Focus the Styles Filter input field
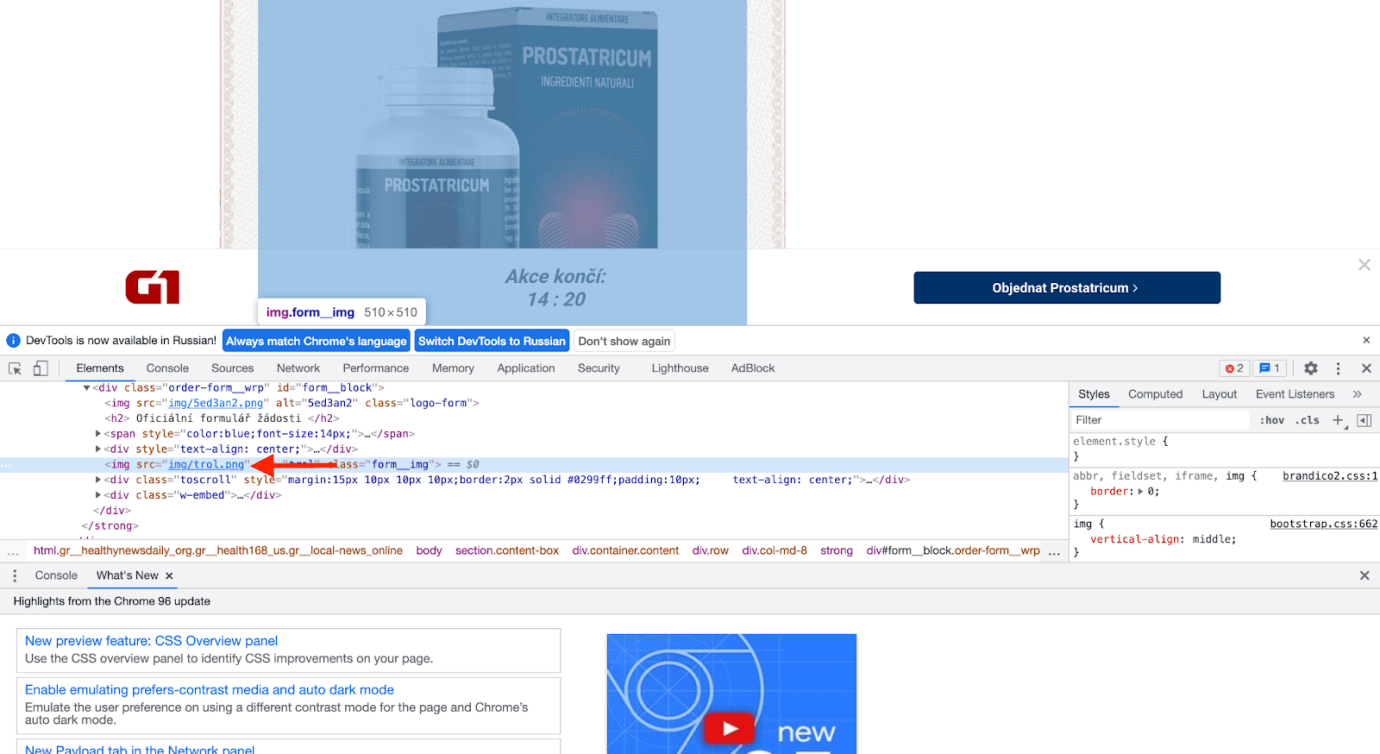This screenshot has height=754, width=1380. [1160, 420]
